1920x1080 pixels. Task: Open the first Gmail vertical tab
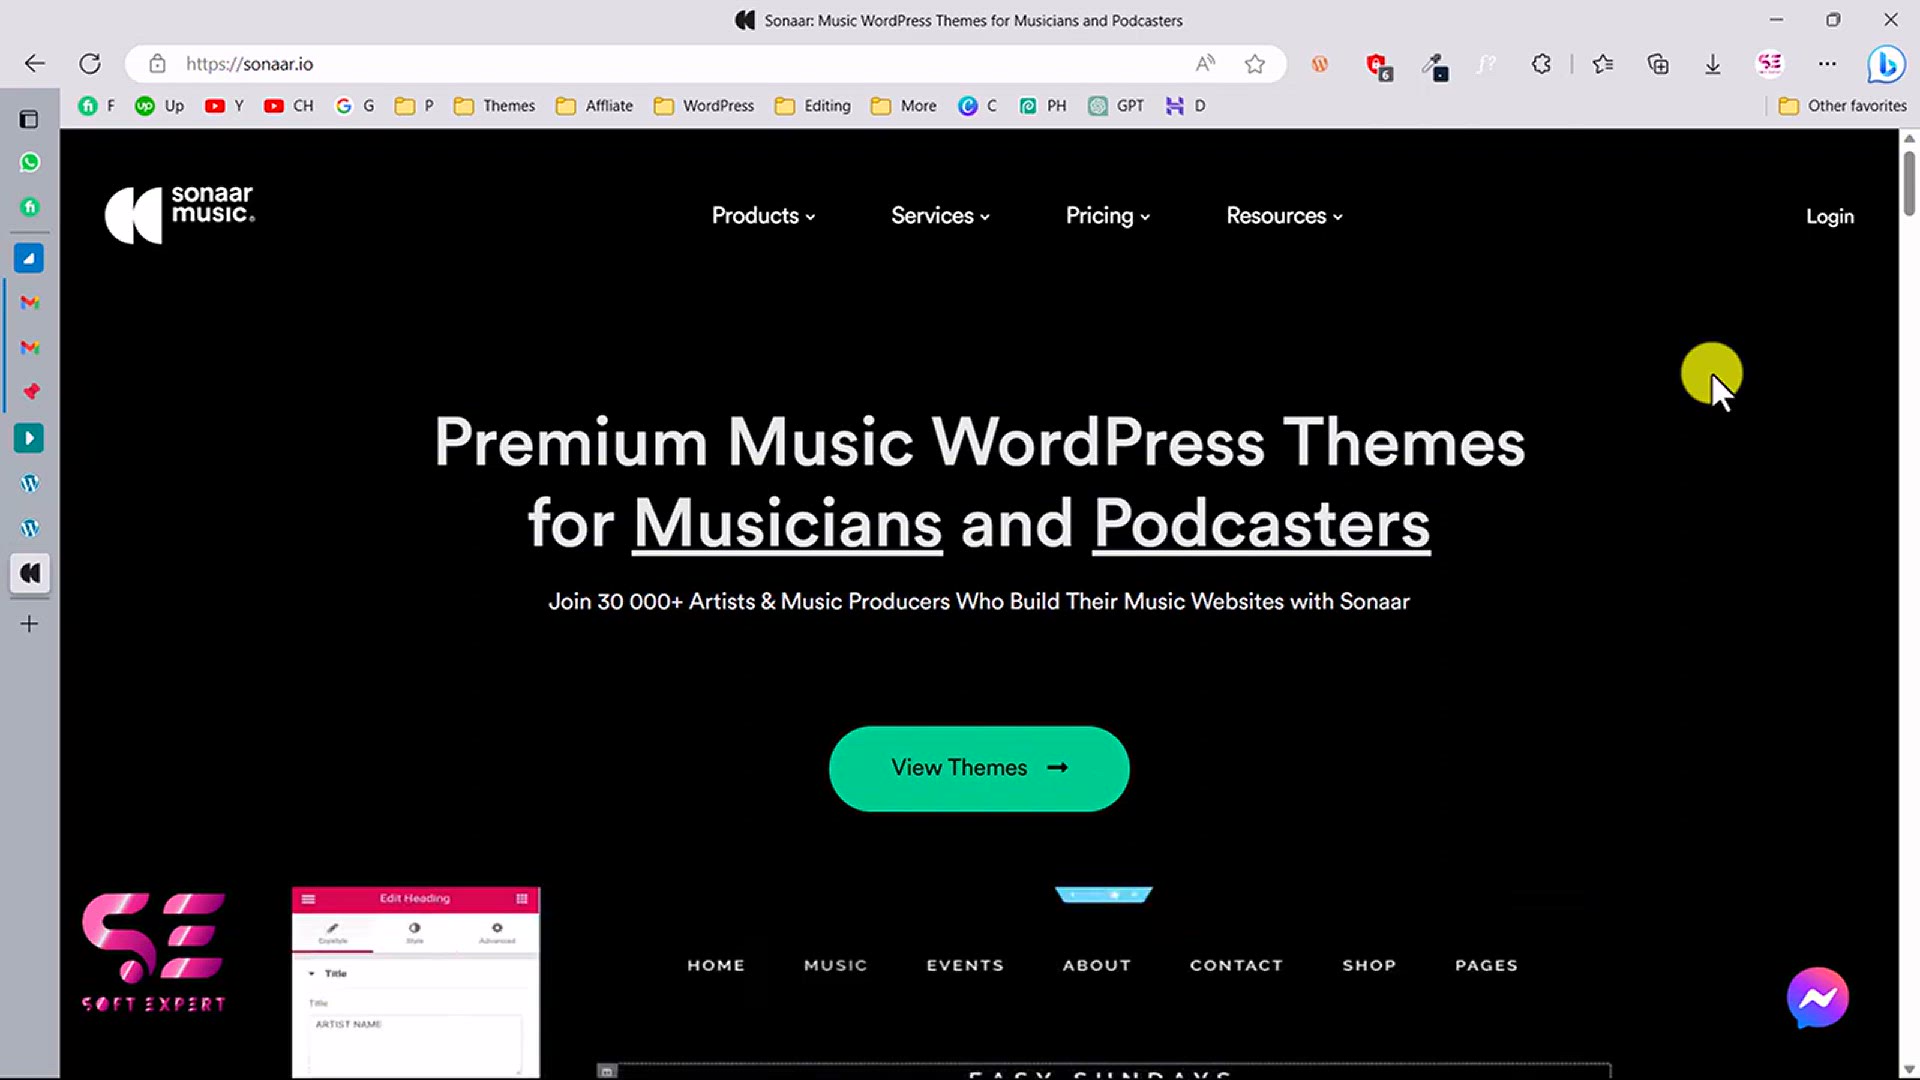(30, 302)
